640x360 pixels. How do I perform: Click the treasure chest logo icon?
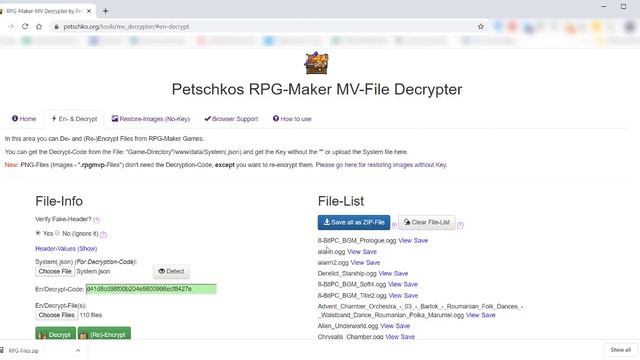(x=316, y=63)
